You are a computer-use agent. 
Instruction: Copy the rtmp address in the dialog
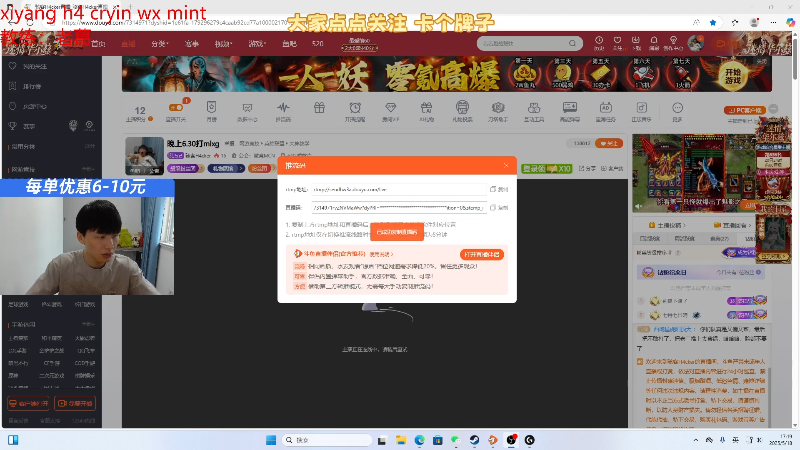pyautogui.click(x=498, y=189)
